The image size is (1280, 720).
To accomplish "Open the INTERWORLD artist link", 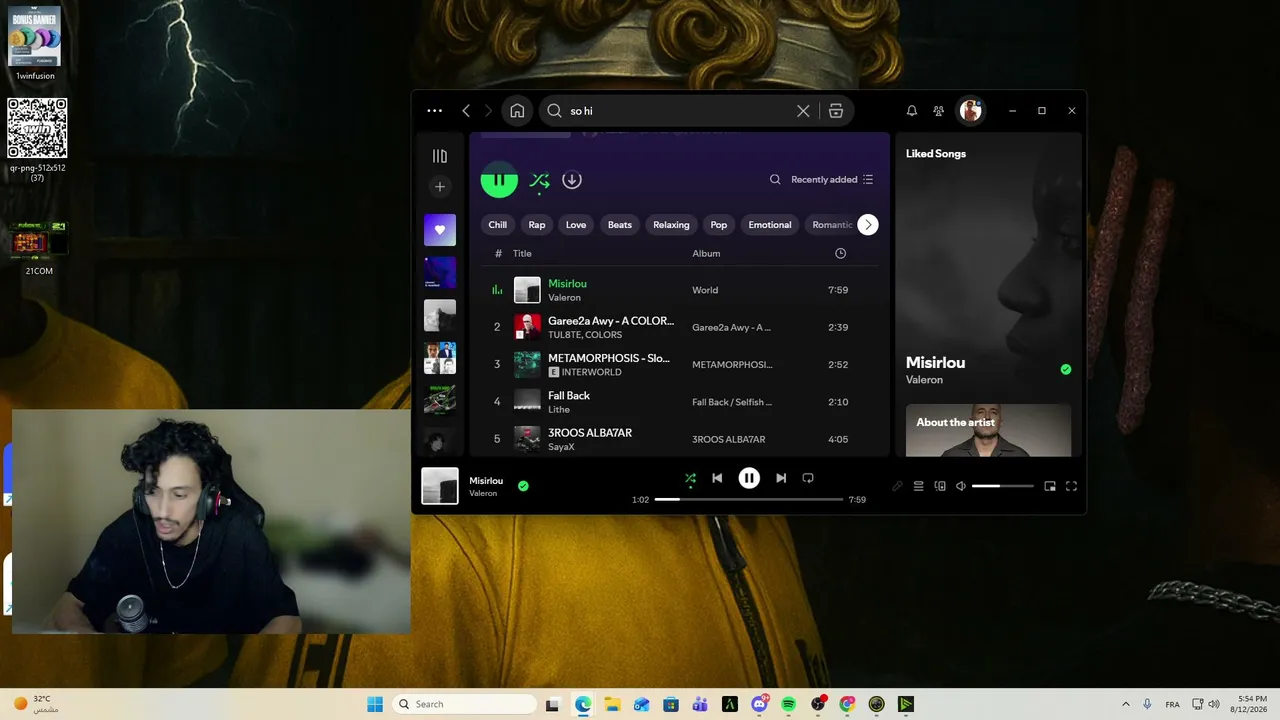I will click(591, 372).
